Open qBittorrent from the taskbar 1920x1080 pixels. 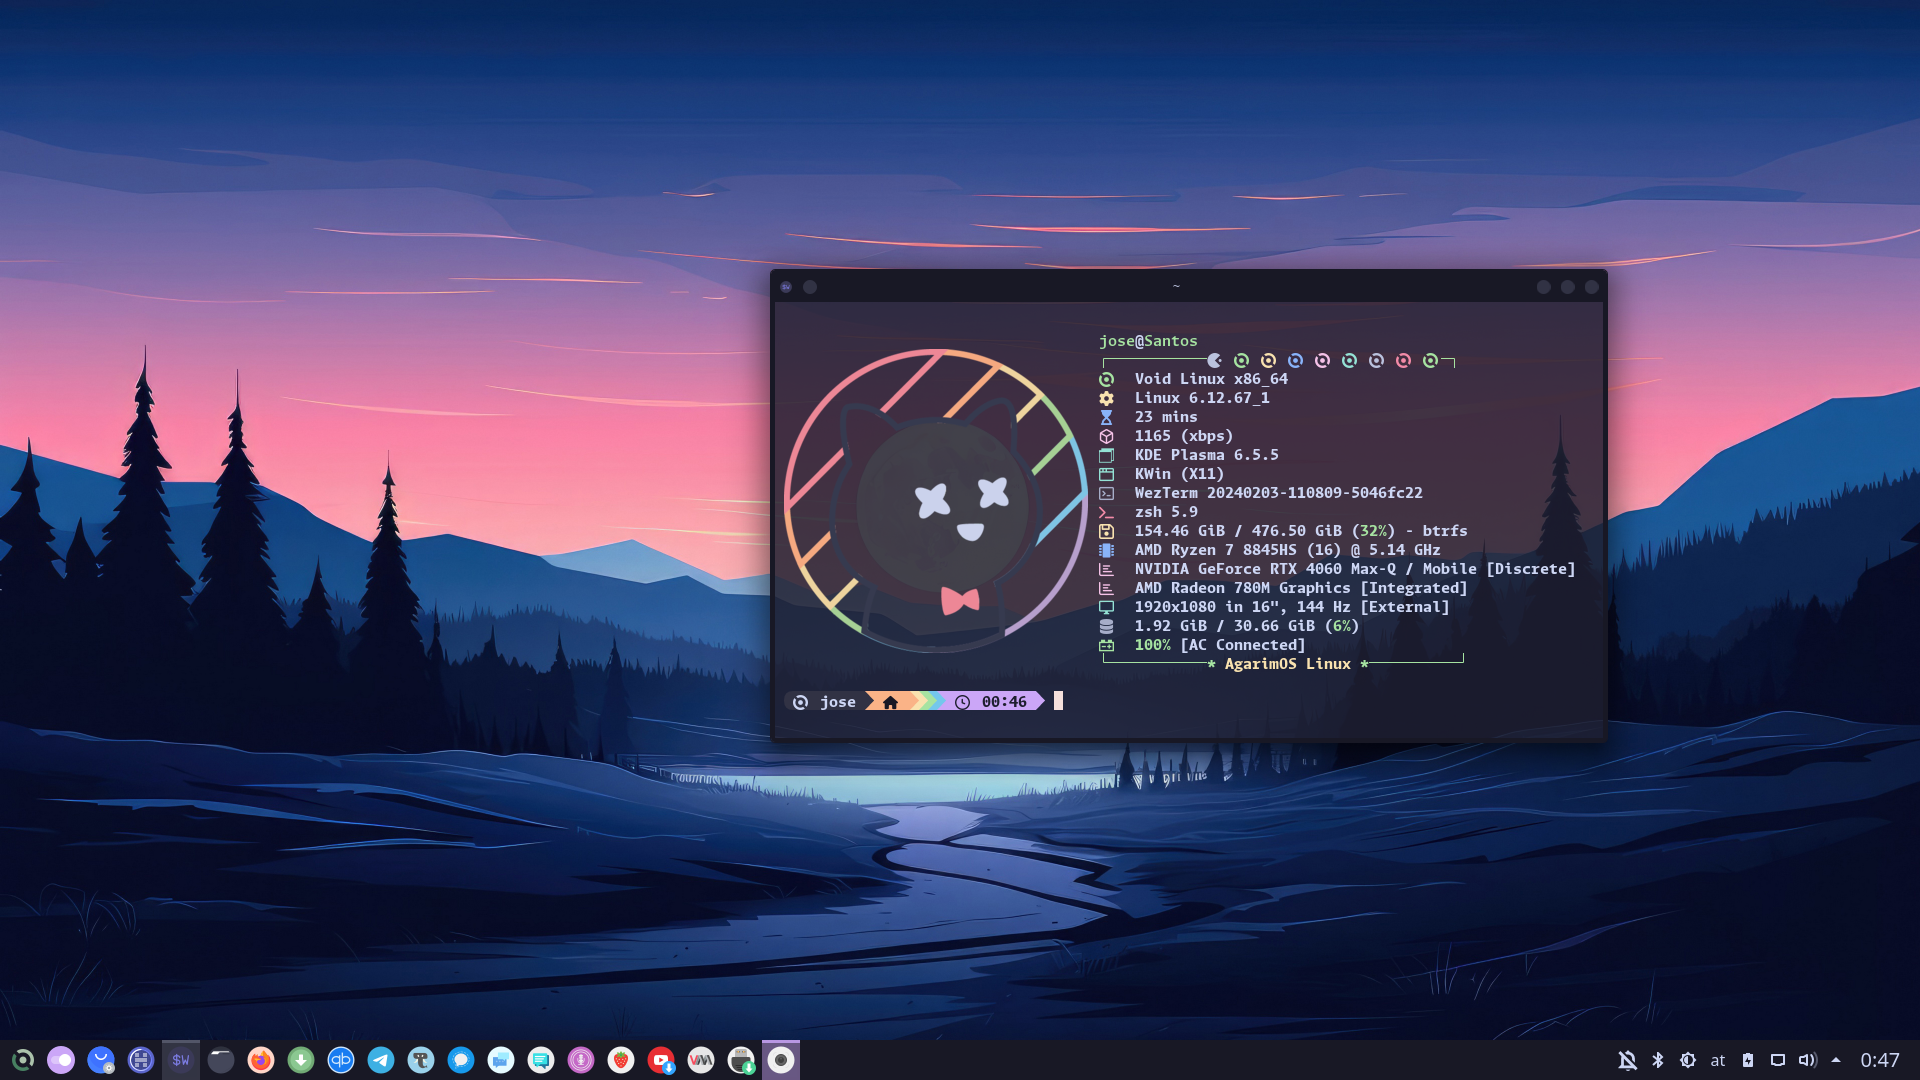click(341, 1060)
